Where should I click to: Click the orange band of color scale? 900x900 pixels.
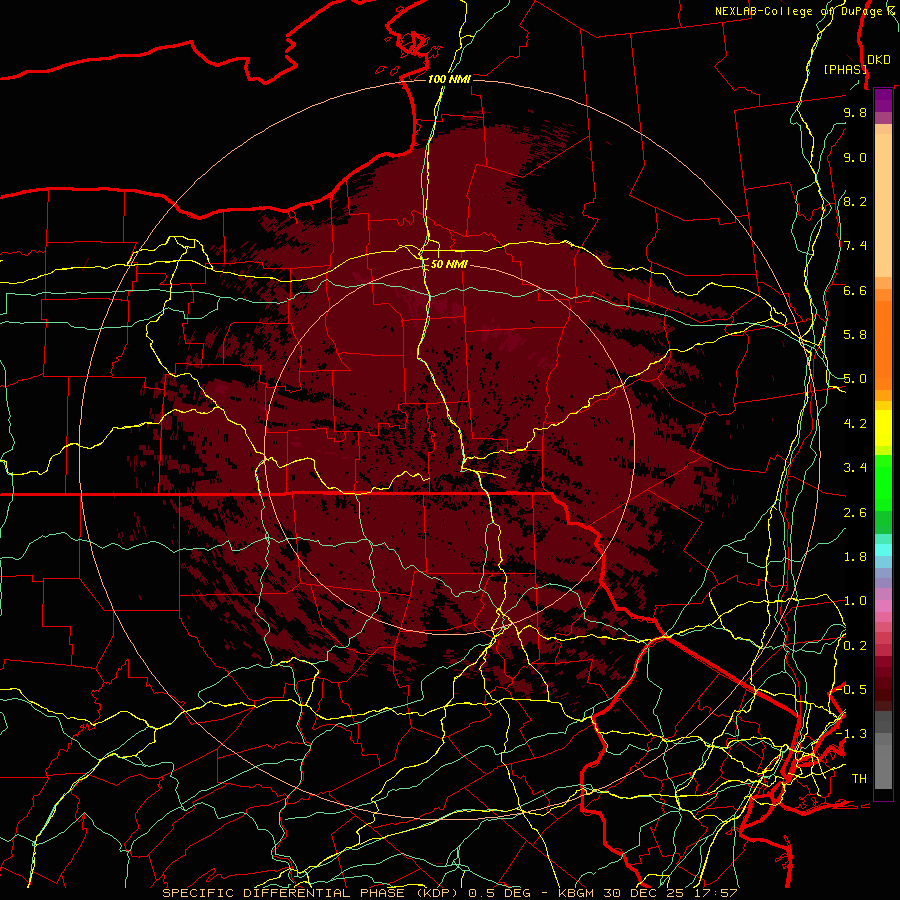tap(883, 346)
